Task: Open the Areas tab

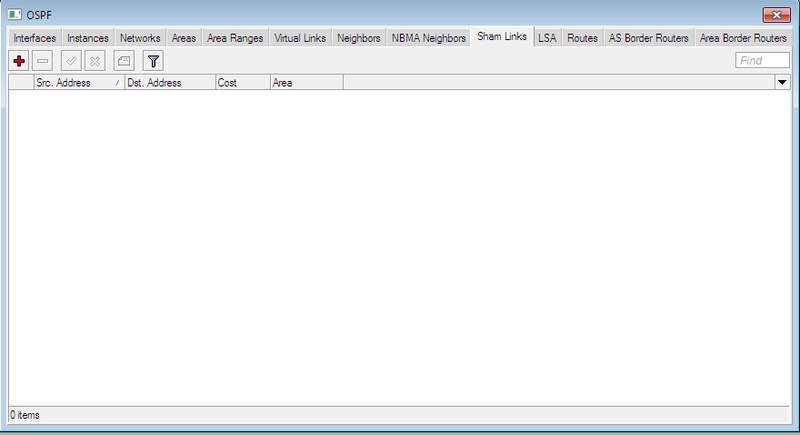Action: tap(184, 38)
